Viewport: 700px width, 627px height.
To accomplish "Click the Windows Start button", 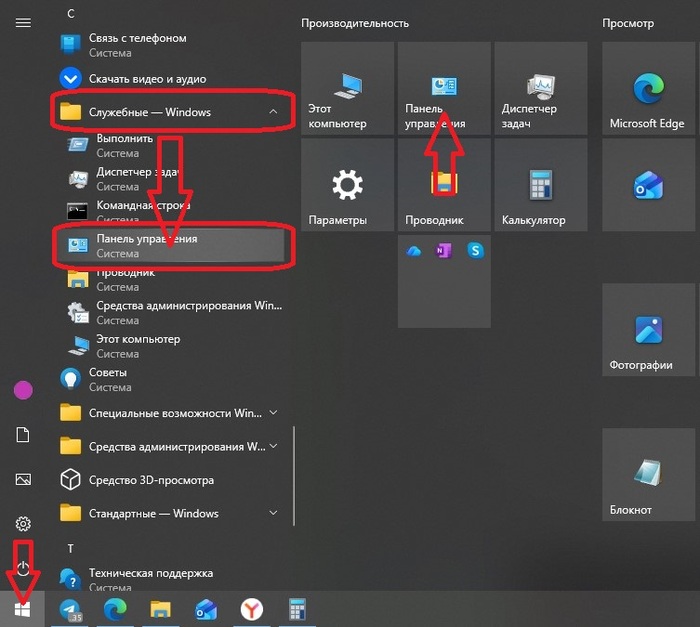I will click(23, 608).
